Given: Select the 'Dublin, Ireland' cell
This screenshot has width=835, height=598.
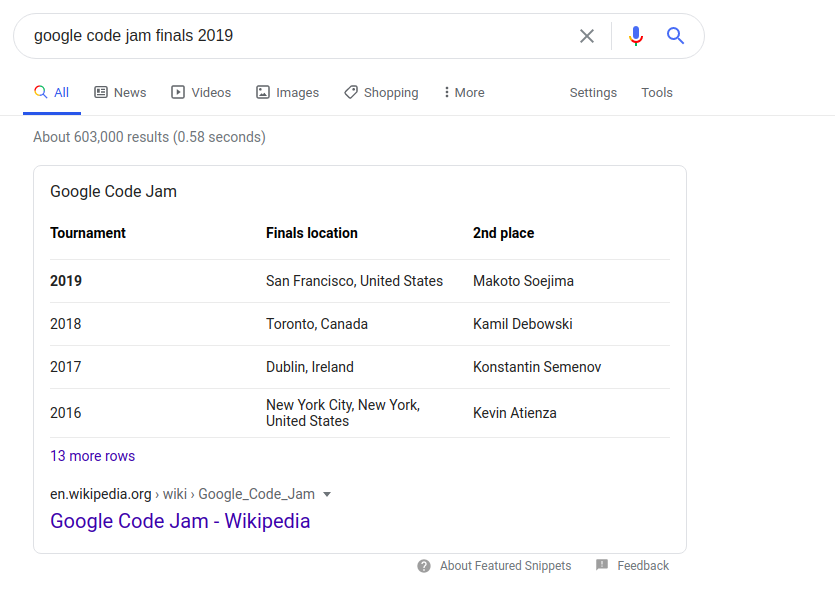Looking at the screenshot, I should [309, 367].
